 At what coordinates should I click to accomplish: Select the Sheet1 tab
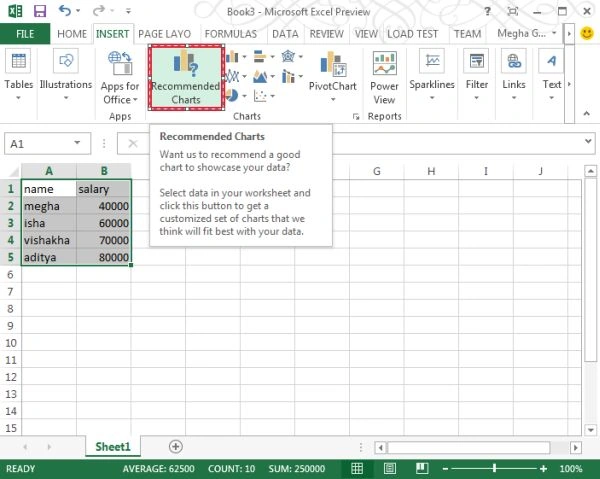pos(113,446)
